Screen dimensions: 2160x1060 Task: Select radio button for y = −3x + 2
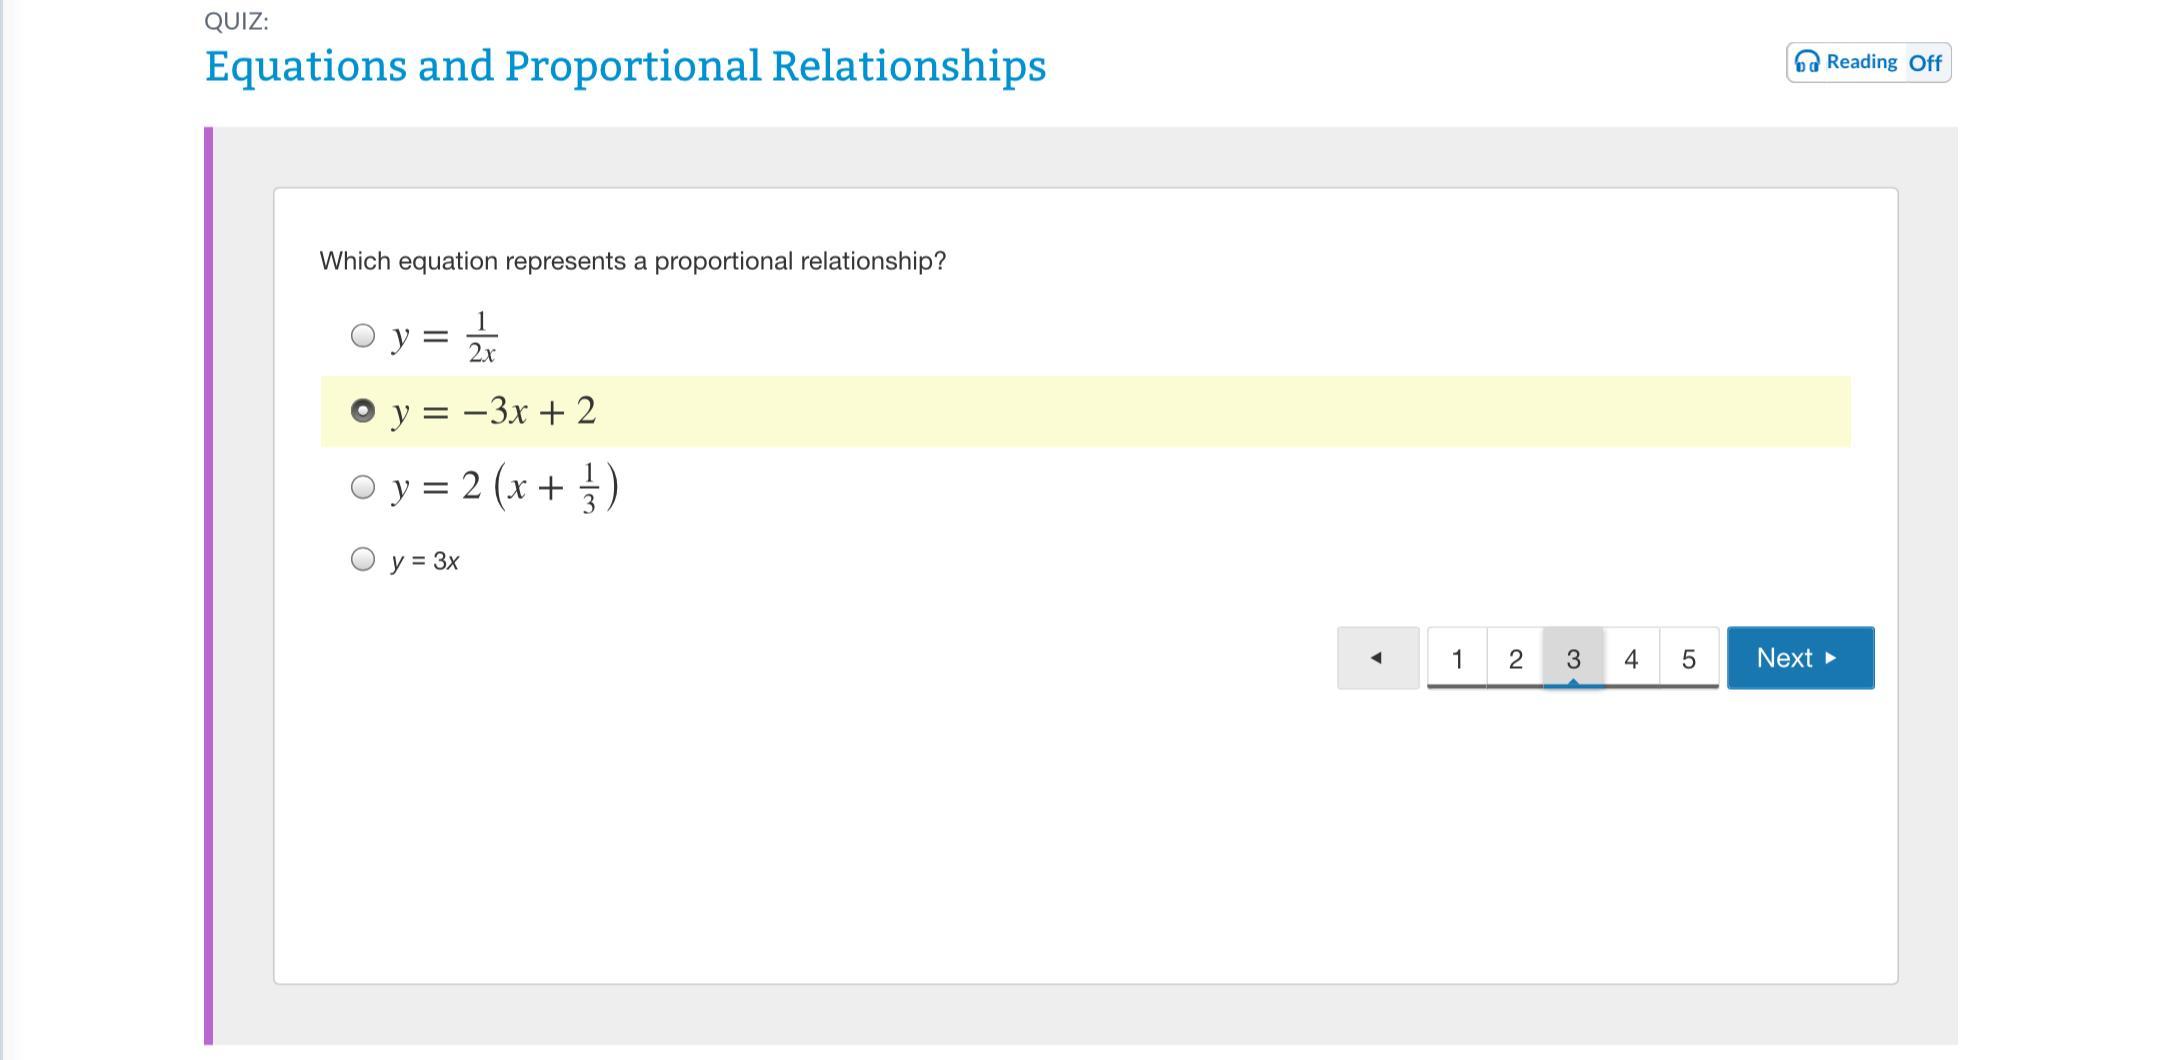(x=363, y=411)
